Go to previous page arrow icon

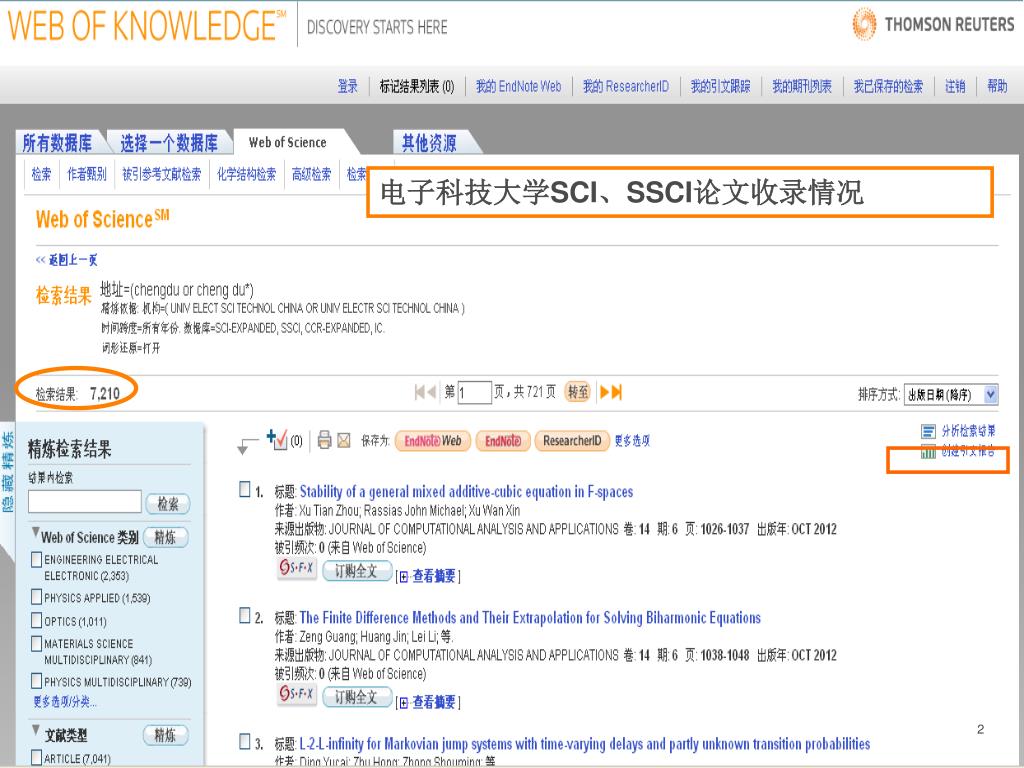(x=431, y=392)
